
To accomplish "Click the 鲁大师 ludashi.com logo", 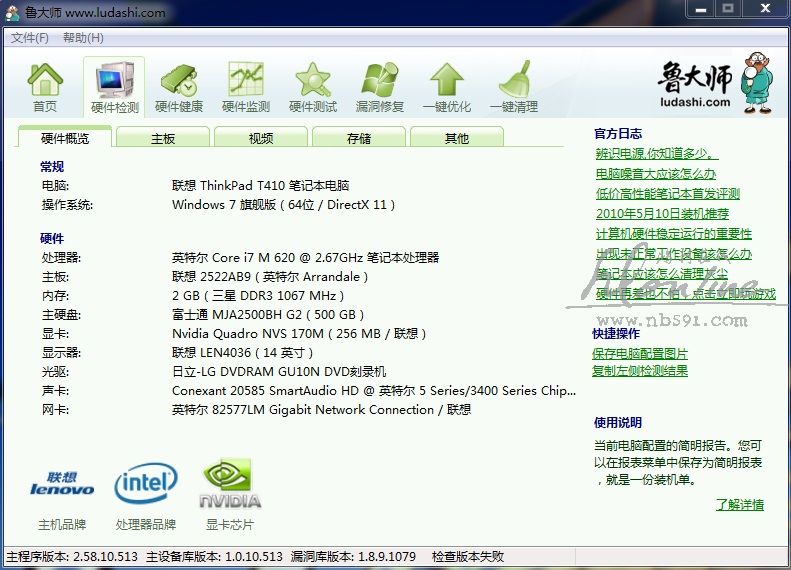I will tap(715, 83).
